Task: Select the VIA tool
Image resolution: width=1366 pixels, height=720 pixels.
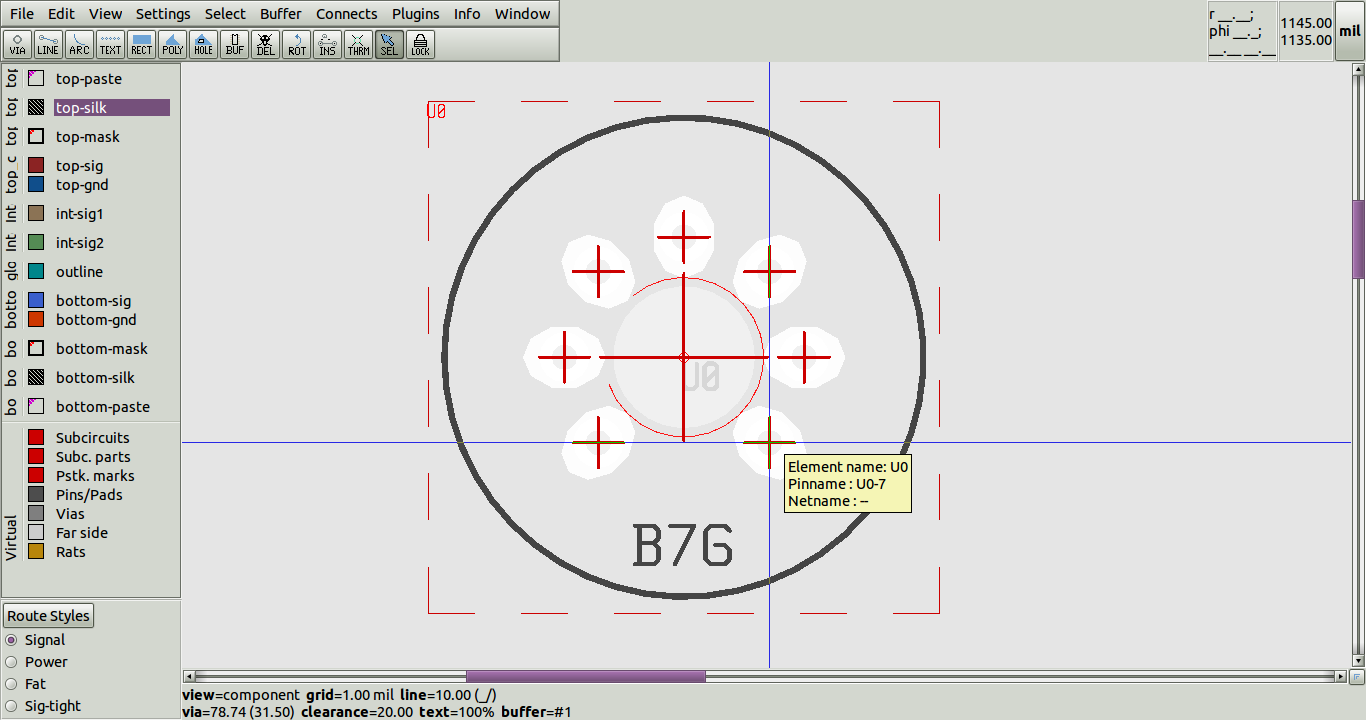Action: click(x=18, y=45)
